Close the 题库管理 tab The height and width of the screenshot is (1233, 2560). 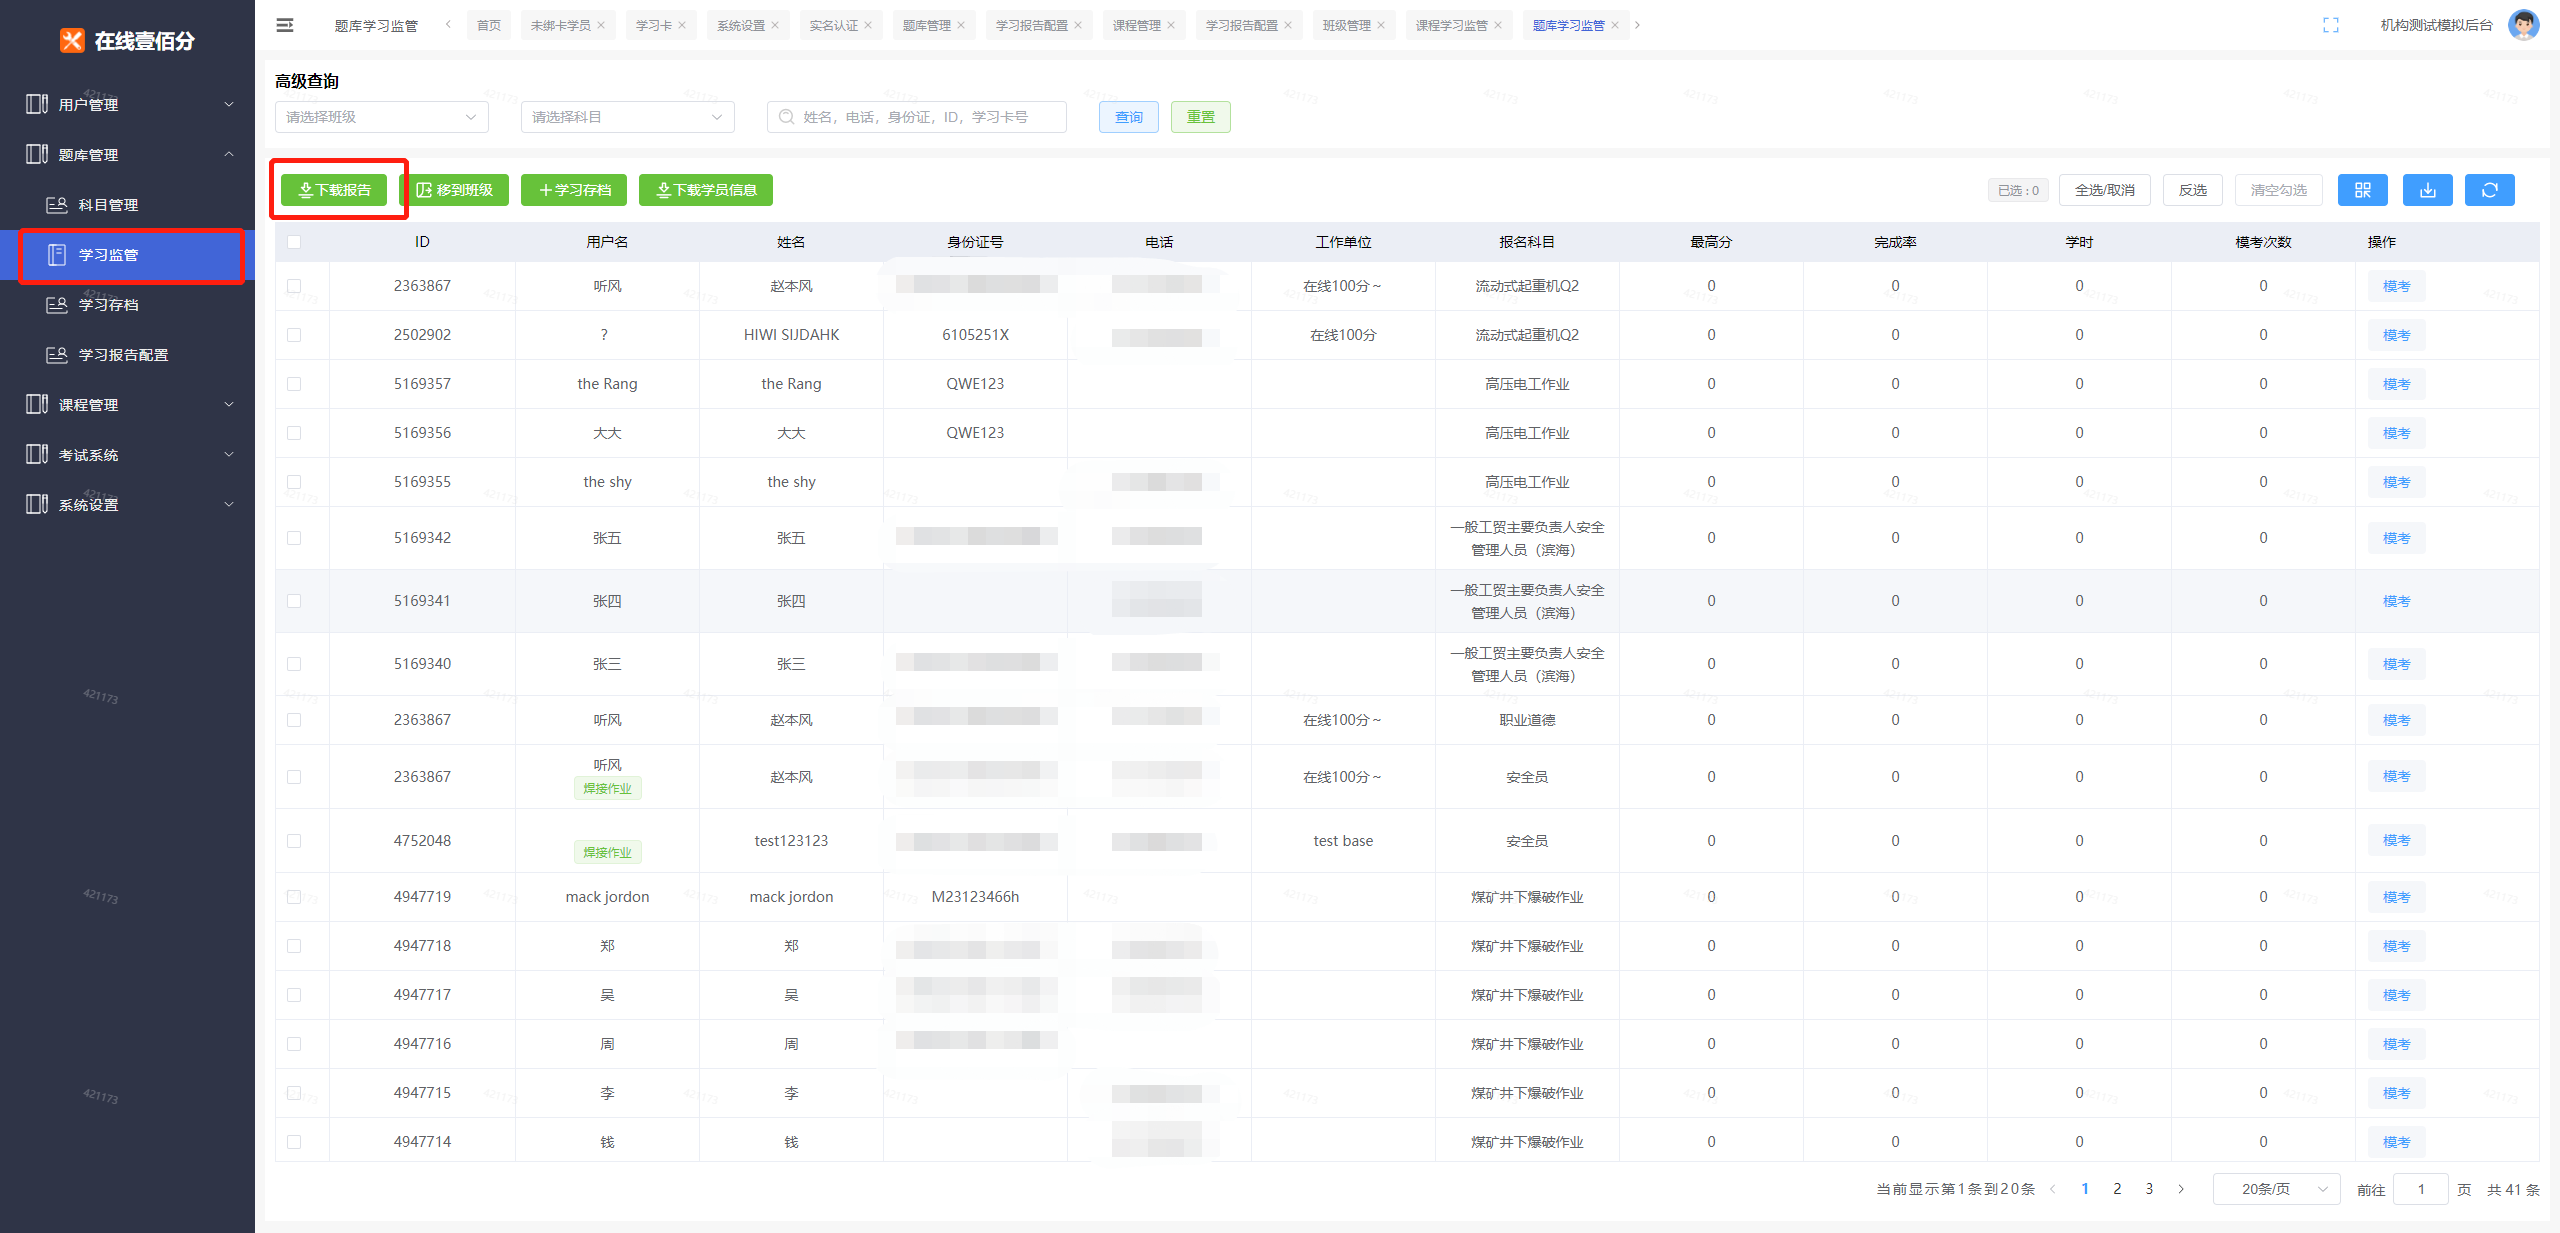(x=961, y=26)
